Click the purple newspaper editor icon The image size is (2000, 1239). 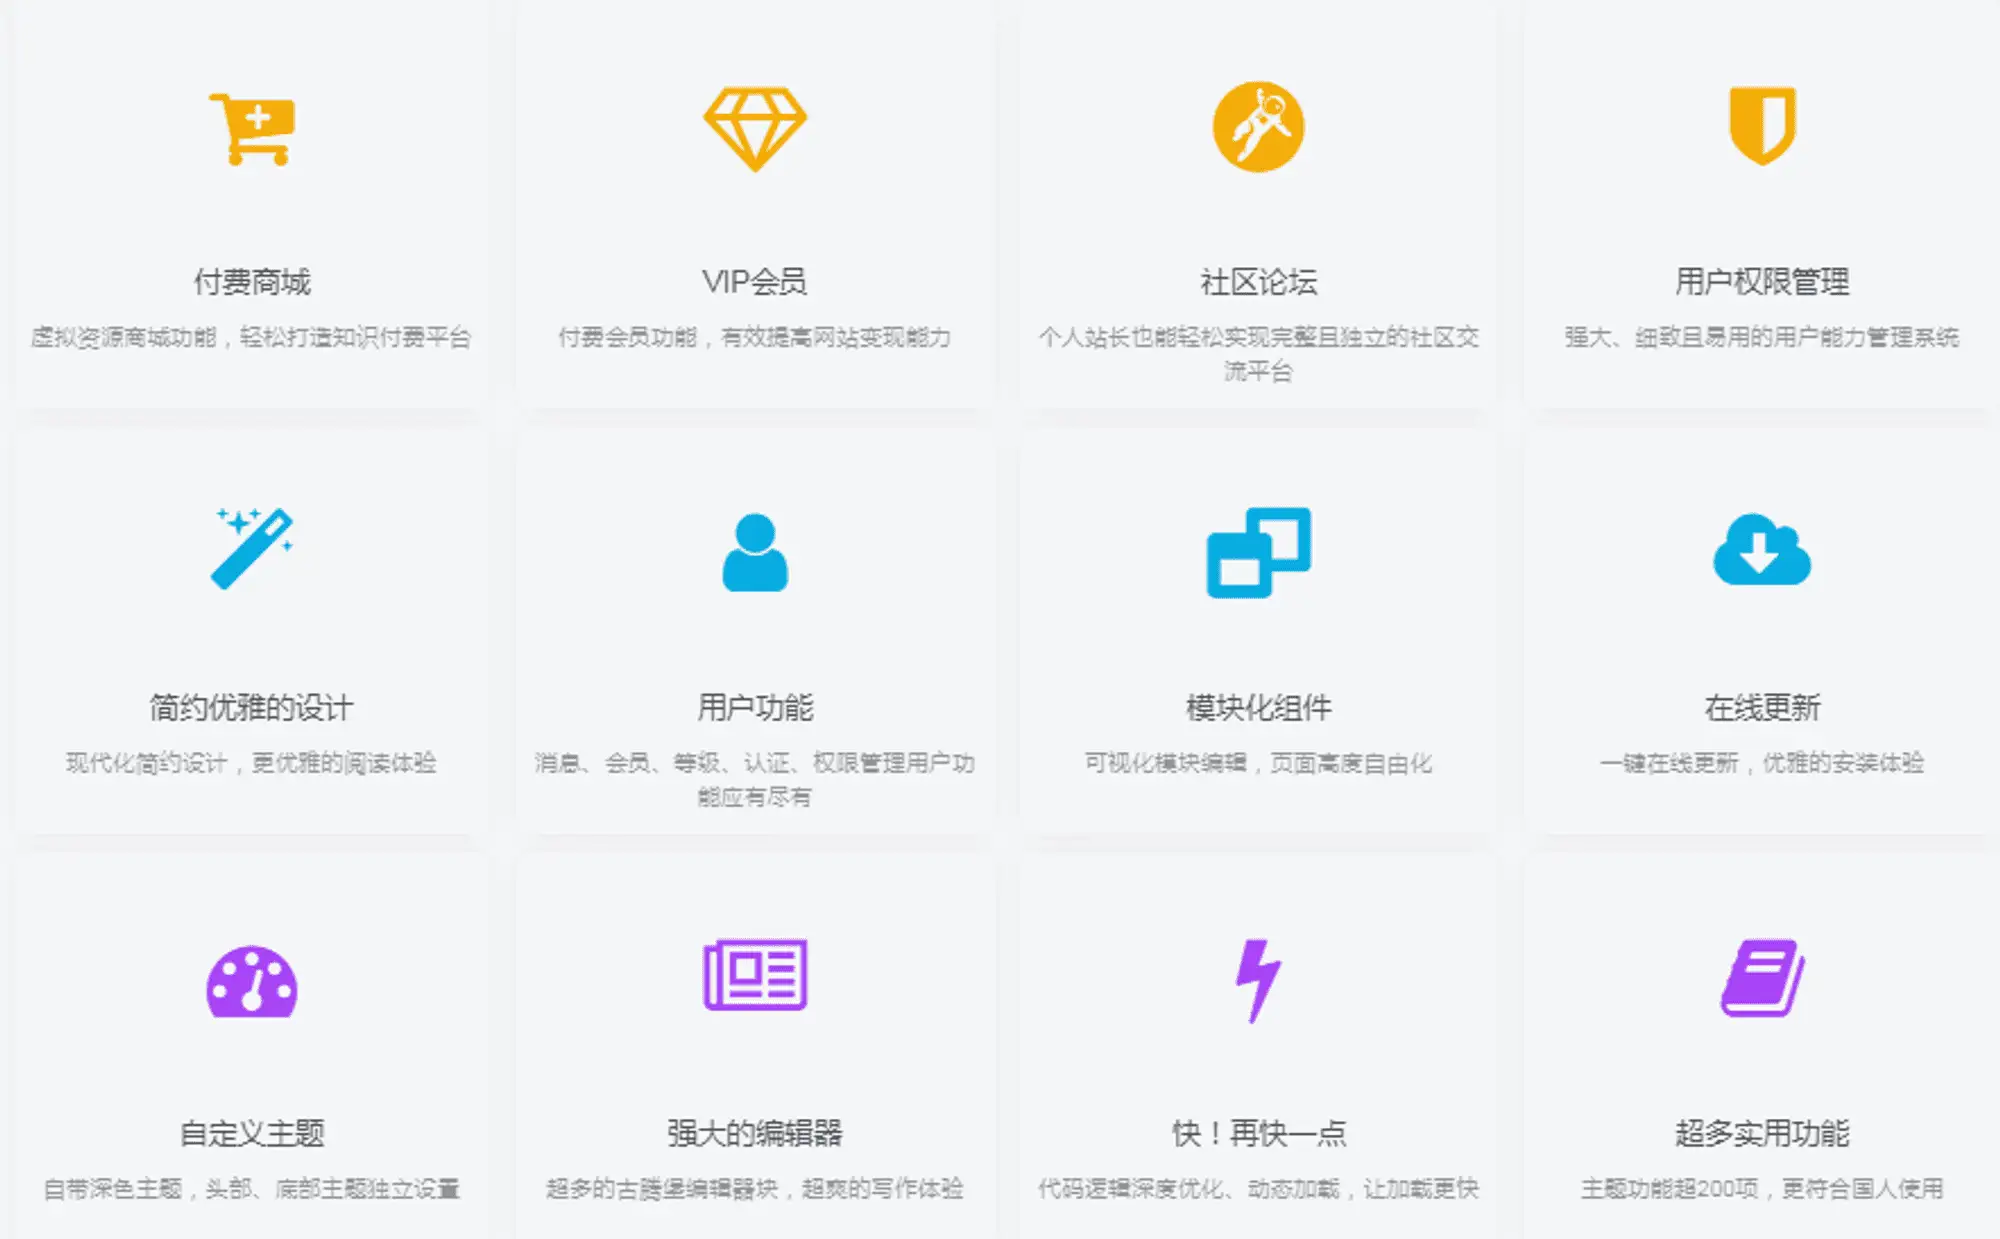click(x=755, y=975)
